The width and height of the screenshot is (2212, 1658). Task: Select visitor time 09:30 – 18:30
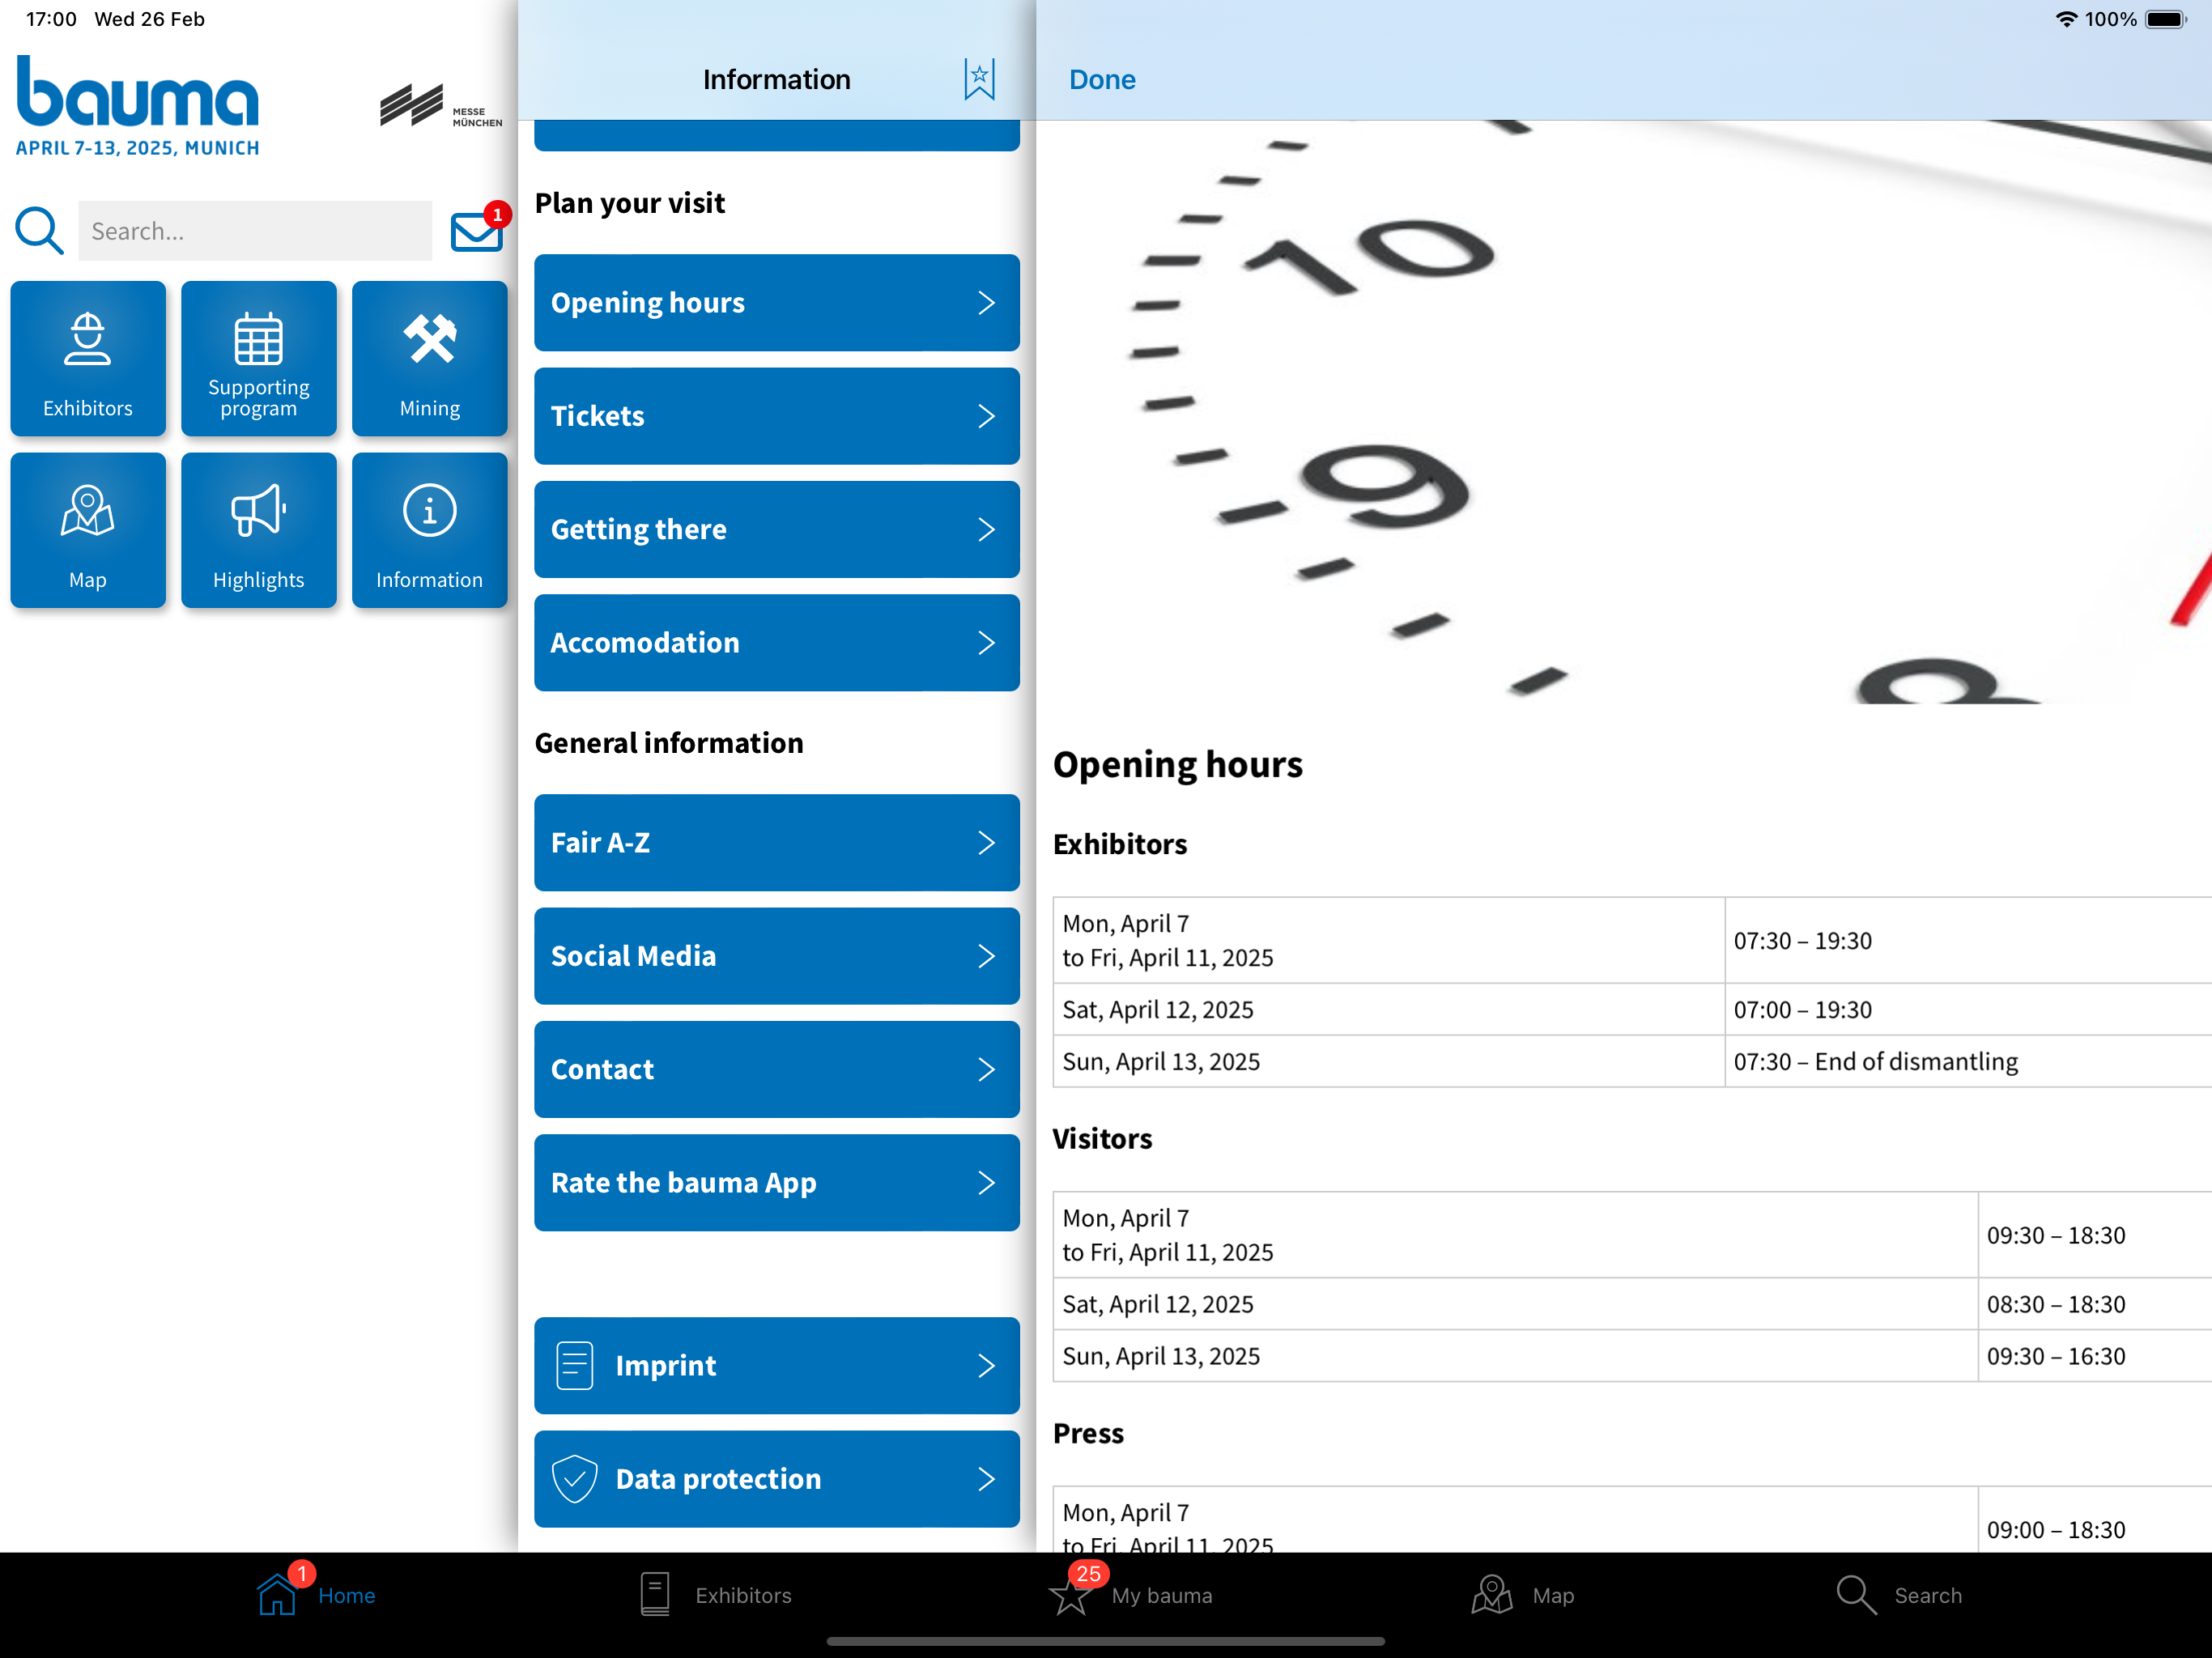pos(2056,1236)
